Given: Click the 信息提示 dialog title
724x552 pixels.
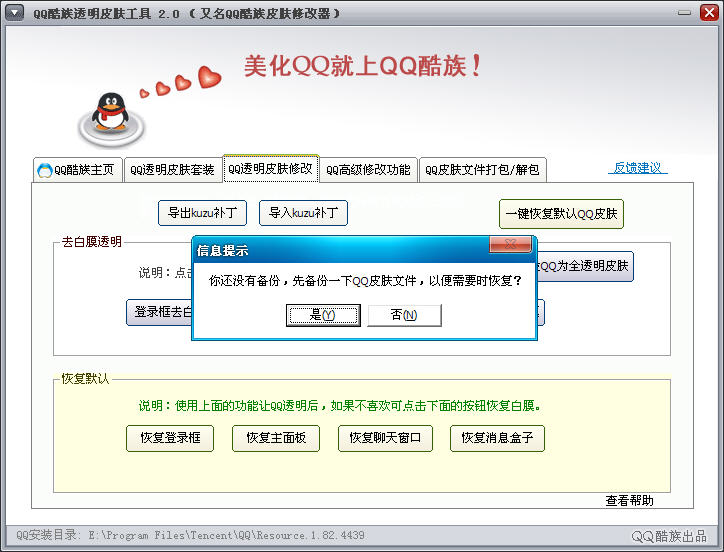Looking at the screenshot, I should [223, 250].
